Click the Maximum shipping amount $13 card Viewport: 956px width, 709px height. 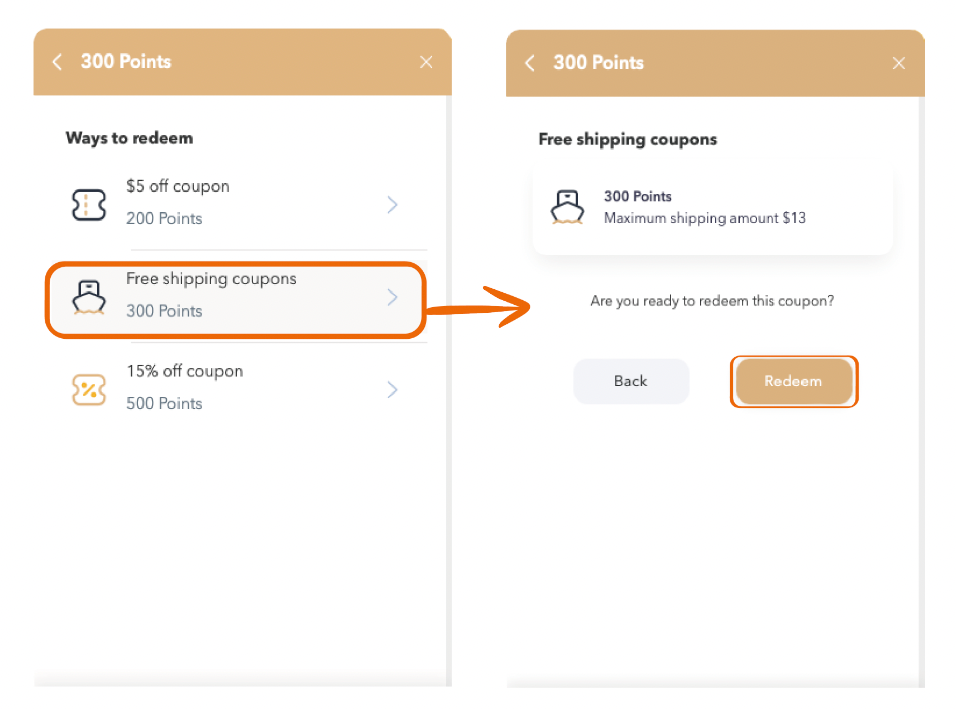pyautogui.click(x=712, y=208)
